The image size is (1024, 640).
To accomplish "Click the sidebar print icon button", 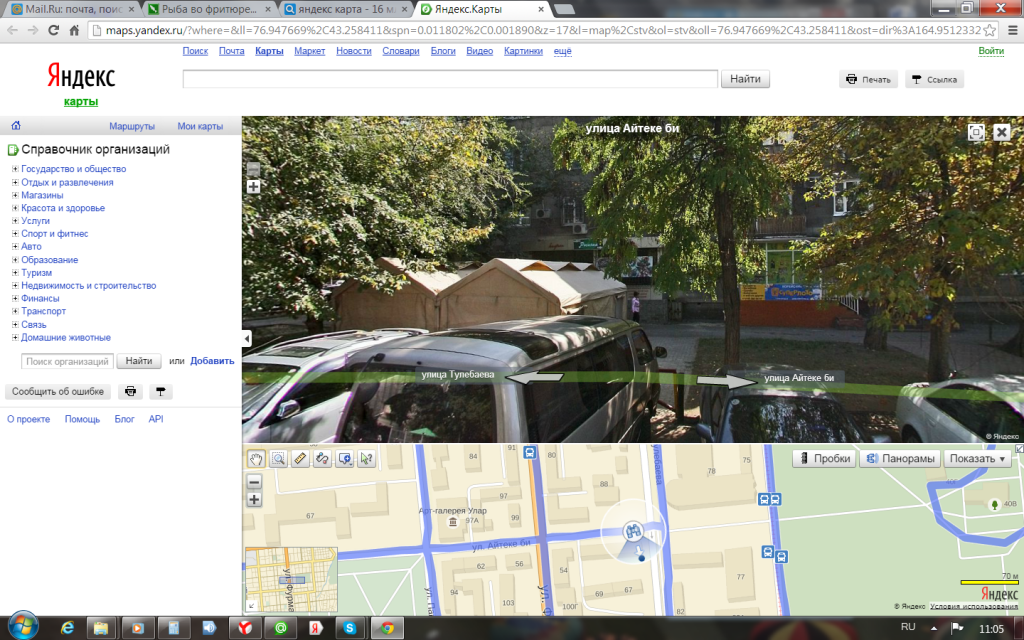I will pyautogui.click(x=129, y=392).
